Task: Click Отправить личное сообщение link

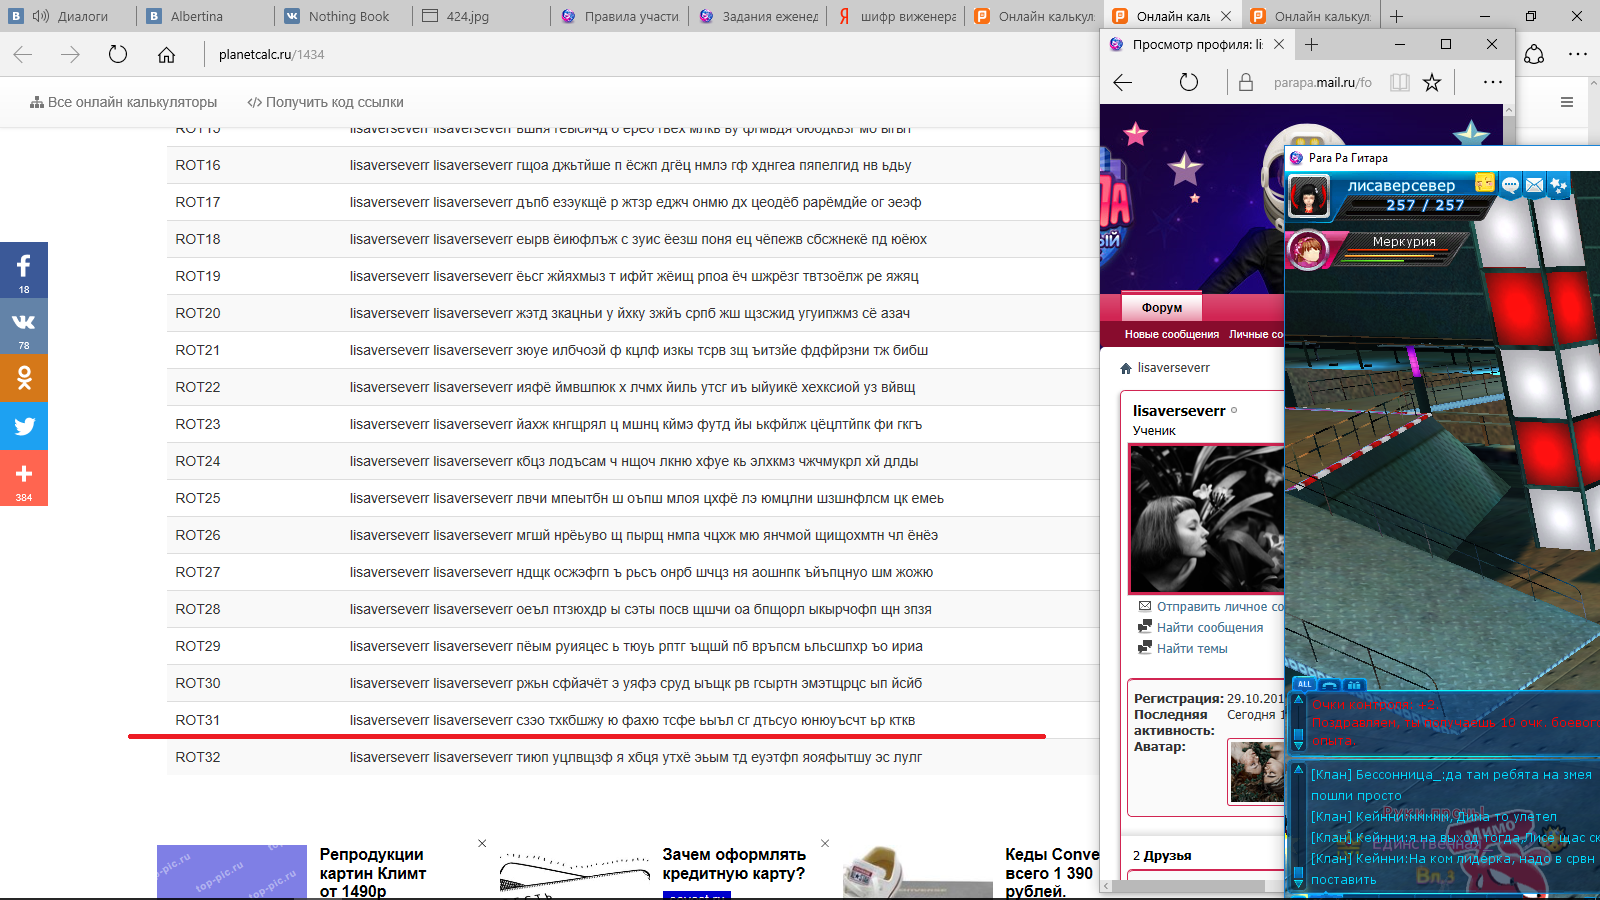Action: click(x=1220, y=607)
